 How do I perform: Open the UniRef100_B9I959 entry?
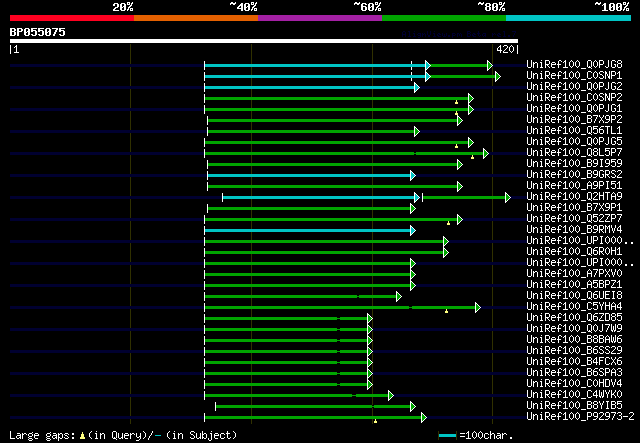click(574, 163)
